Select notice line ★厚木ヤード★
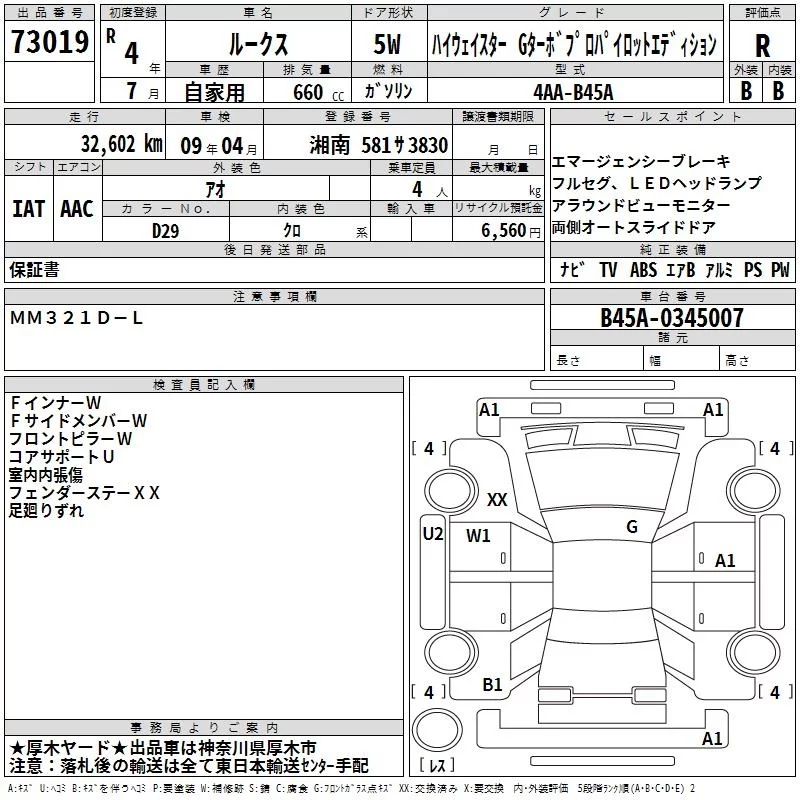Screen dimensions: 800x800 tap(67, 748)
